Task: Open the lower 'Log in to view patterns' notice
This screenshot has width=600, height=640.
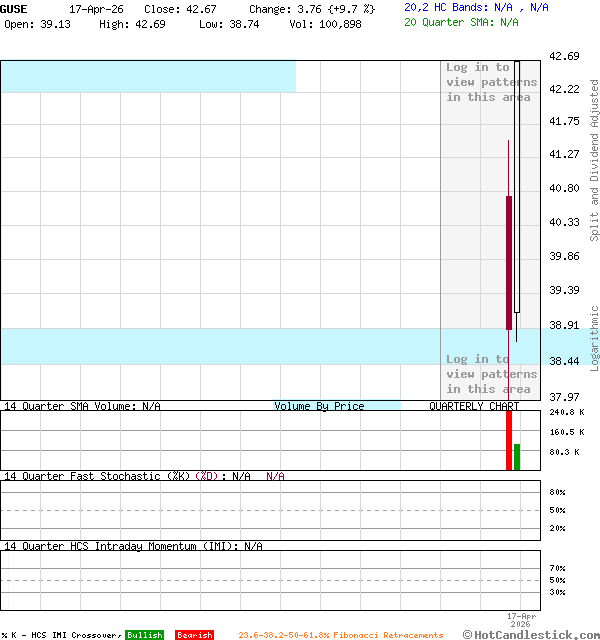Action: (491, 374)
